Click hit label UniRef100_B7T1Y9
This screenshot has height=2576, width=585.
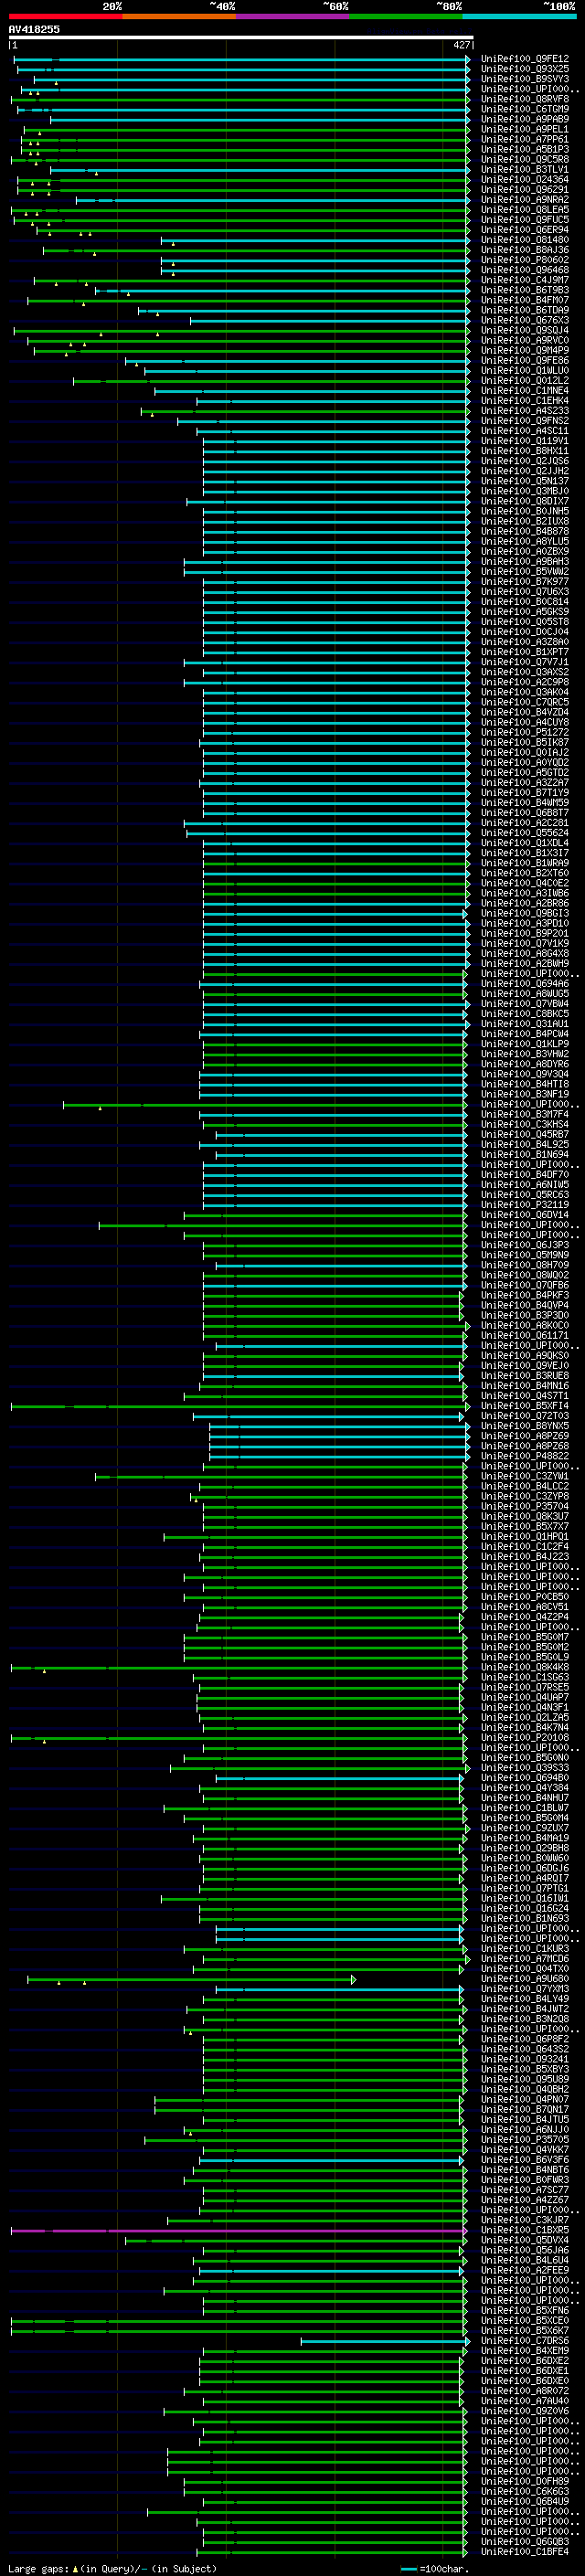coord(525,793)
